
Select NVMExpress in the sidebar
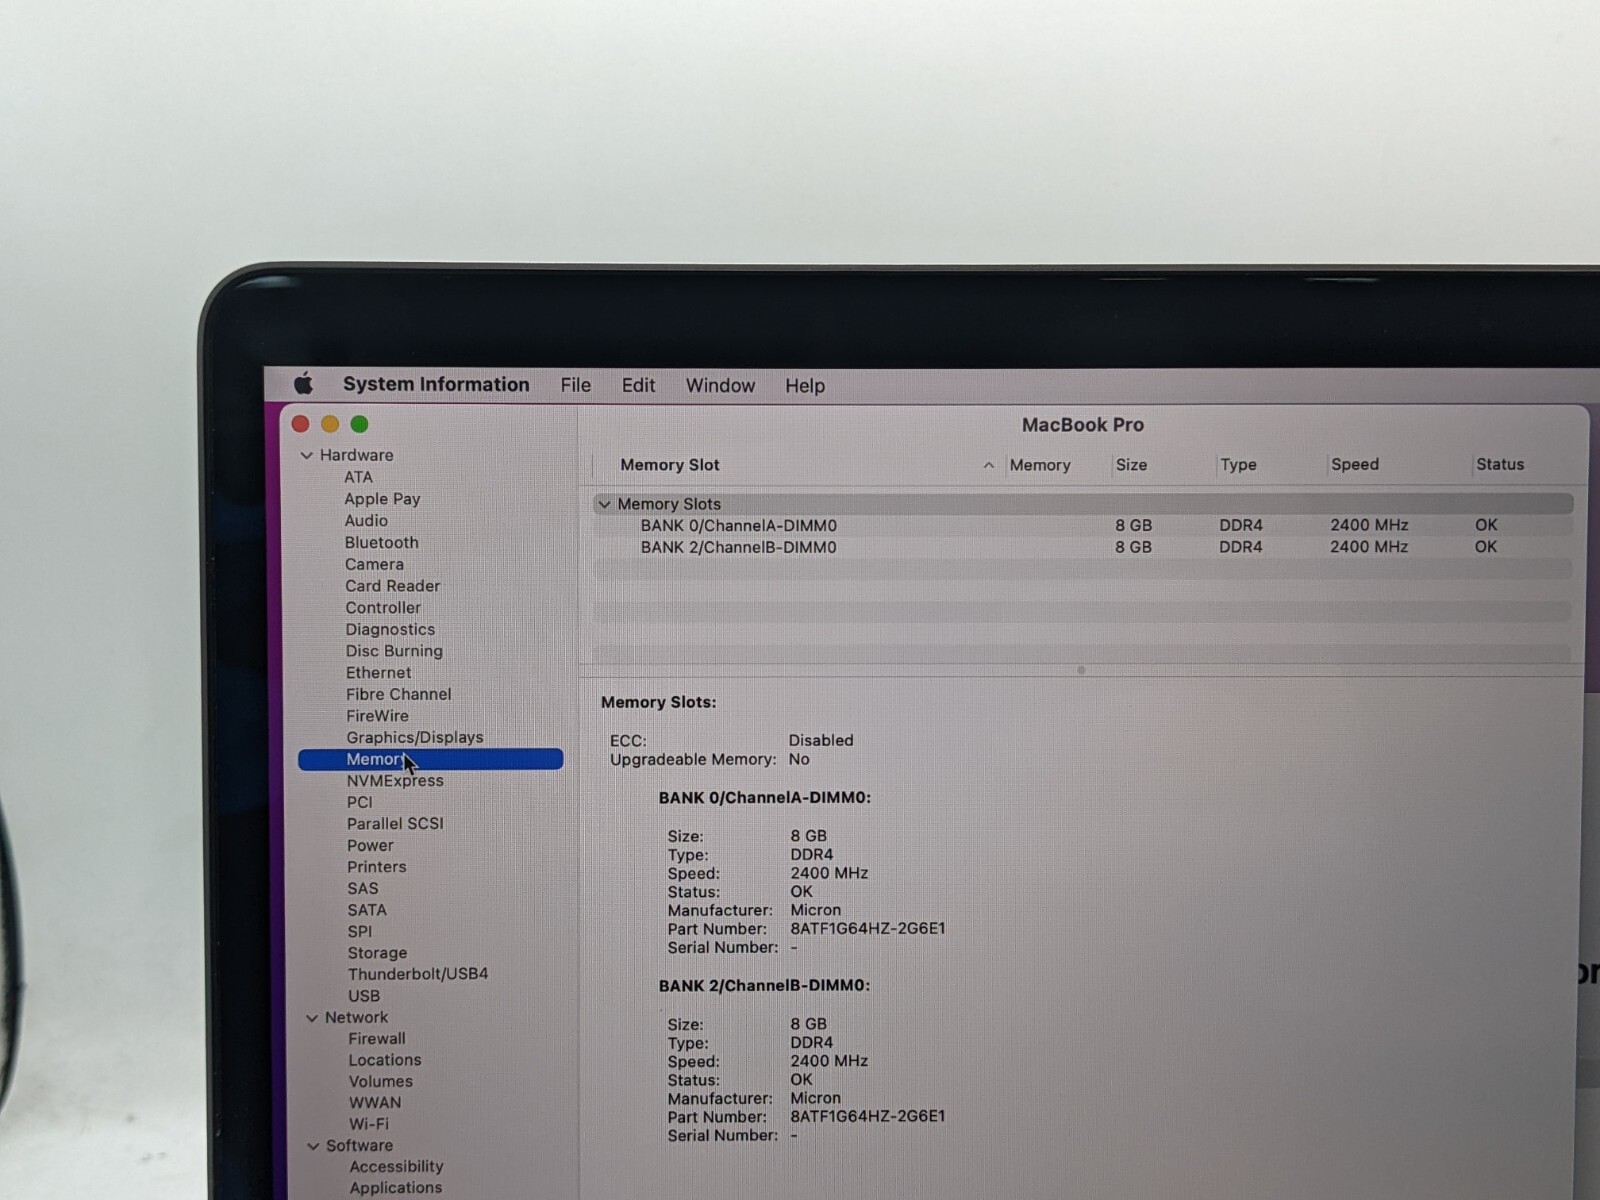click(395, 781)
